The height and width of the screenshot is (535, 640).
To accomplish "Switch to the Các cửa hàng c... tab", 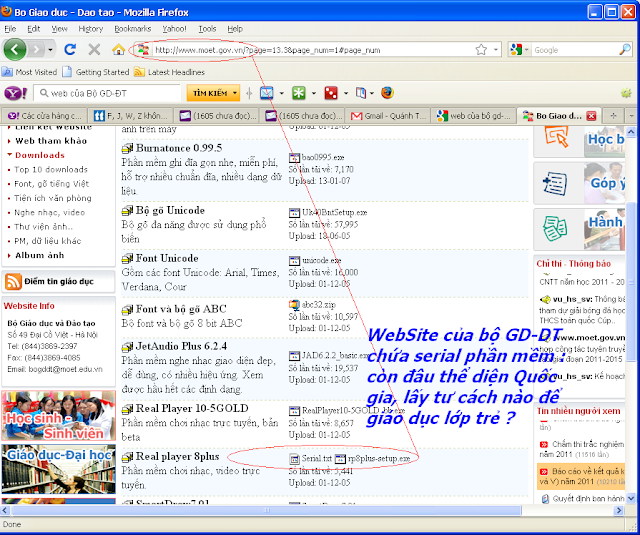I will (x=44, y=116).
